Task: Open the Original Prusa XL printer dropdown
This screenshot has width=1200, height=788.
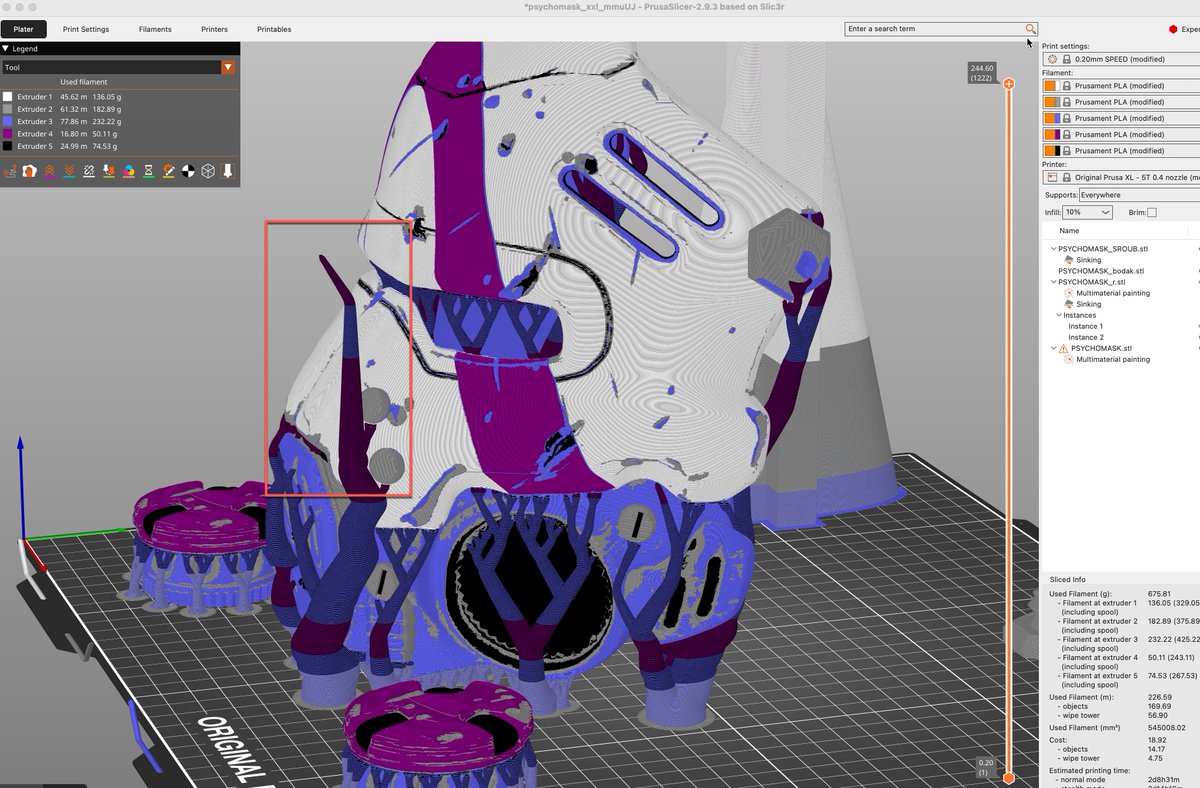Action: [1120, 177]
